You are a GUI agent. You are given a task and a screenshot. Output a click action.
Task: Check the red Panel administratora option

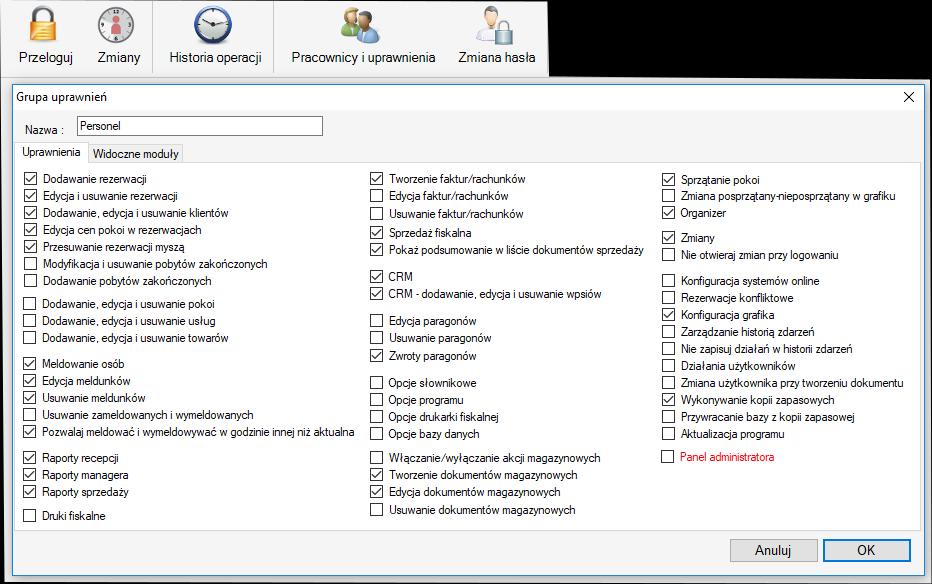(667, 457)
